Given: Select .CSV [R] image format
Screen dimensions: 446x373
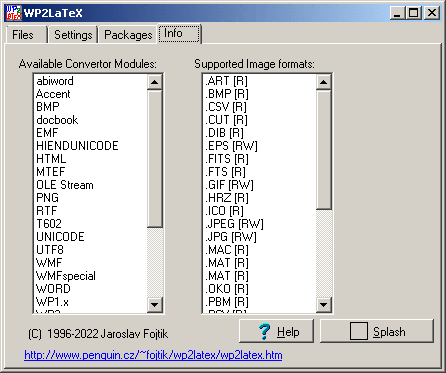Looking at the screenshot, I should point(259,107).
